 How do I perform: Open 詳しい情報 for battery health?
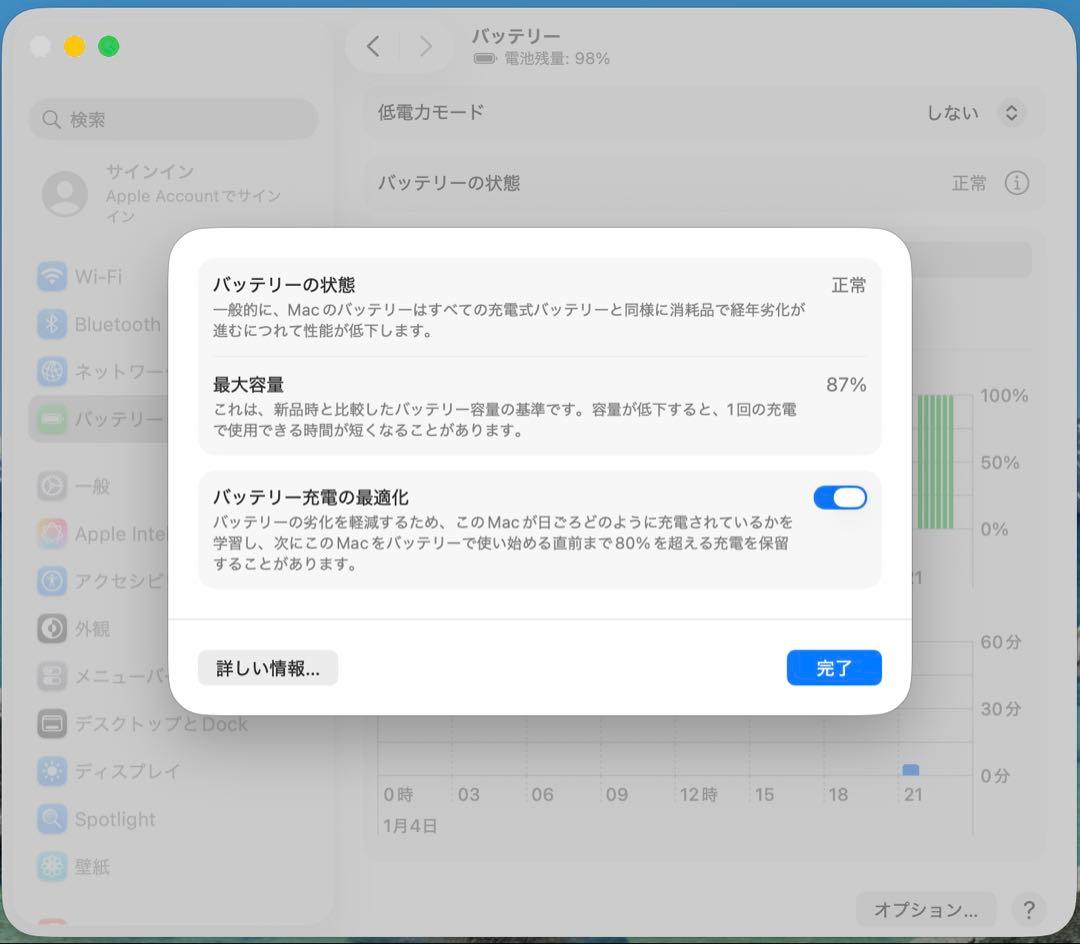pyautogui.click(x=267, y=667)
